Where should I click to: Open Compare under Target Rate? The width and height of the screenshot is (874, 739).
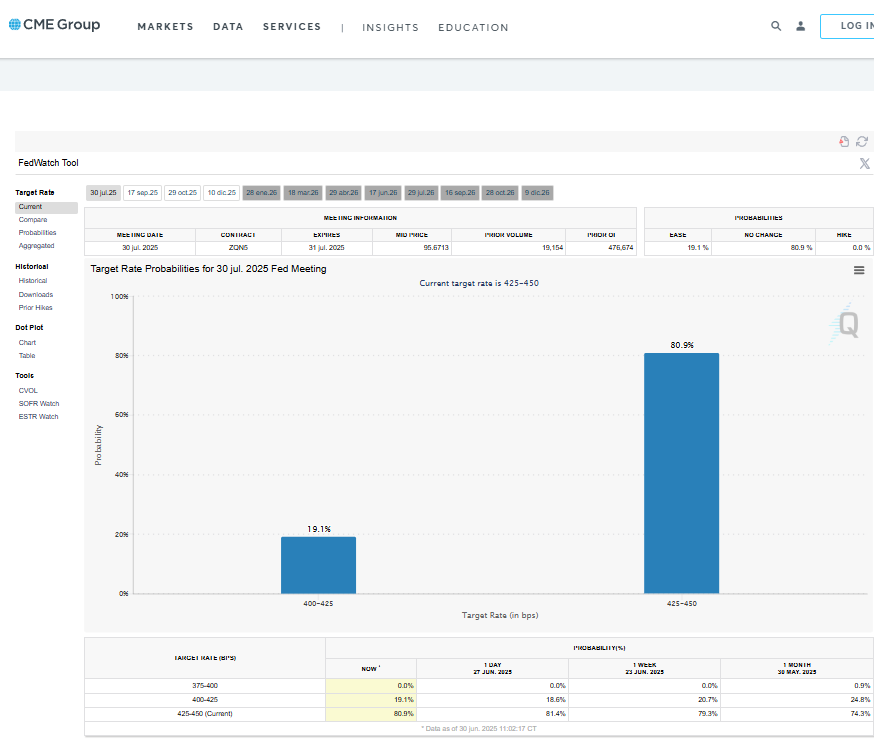[33, 220]
